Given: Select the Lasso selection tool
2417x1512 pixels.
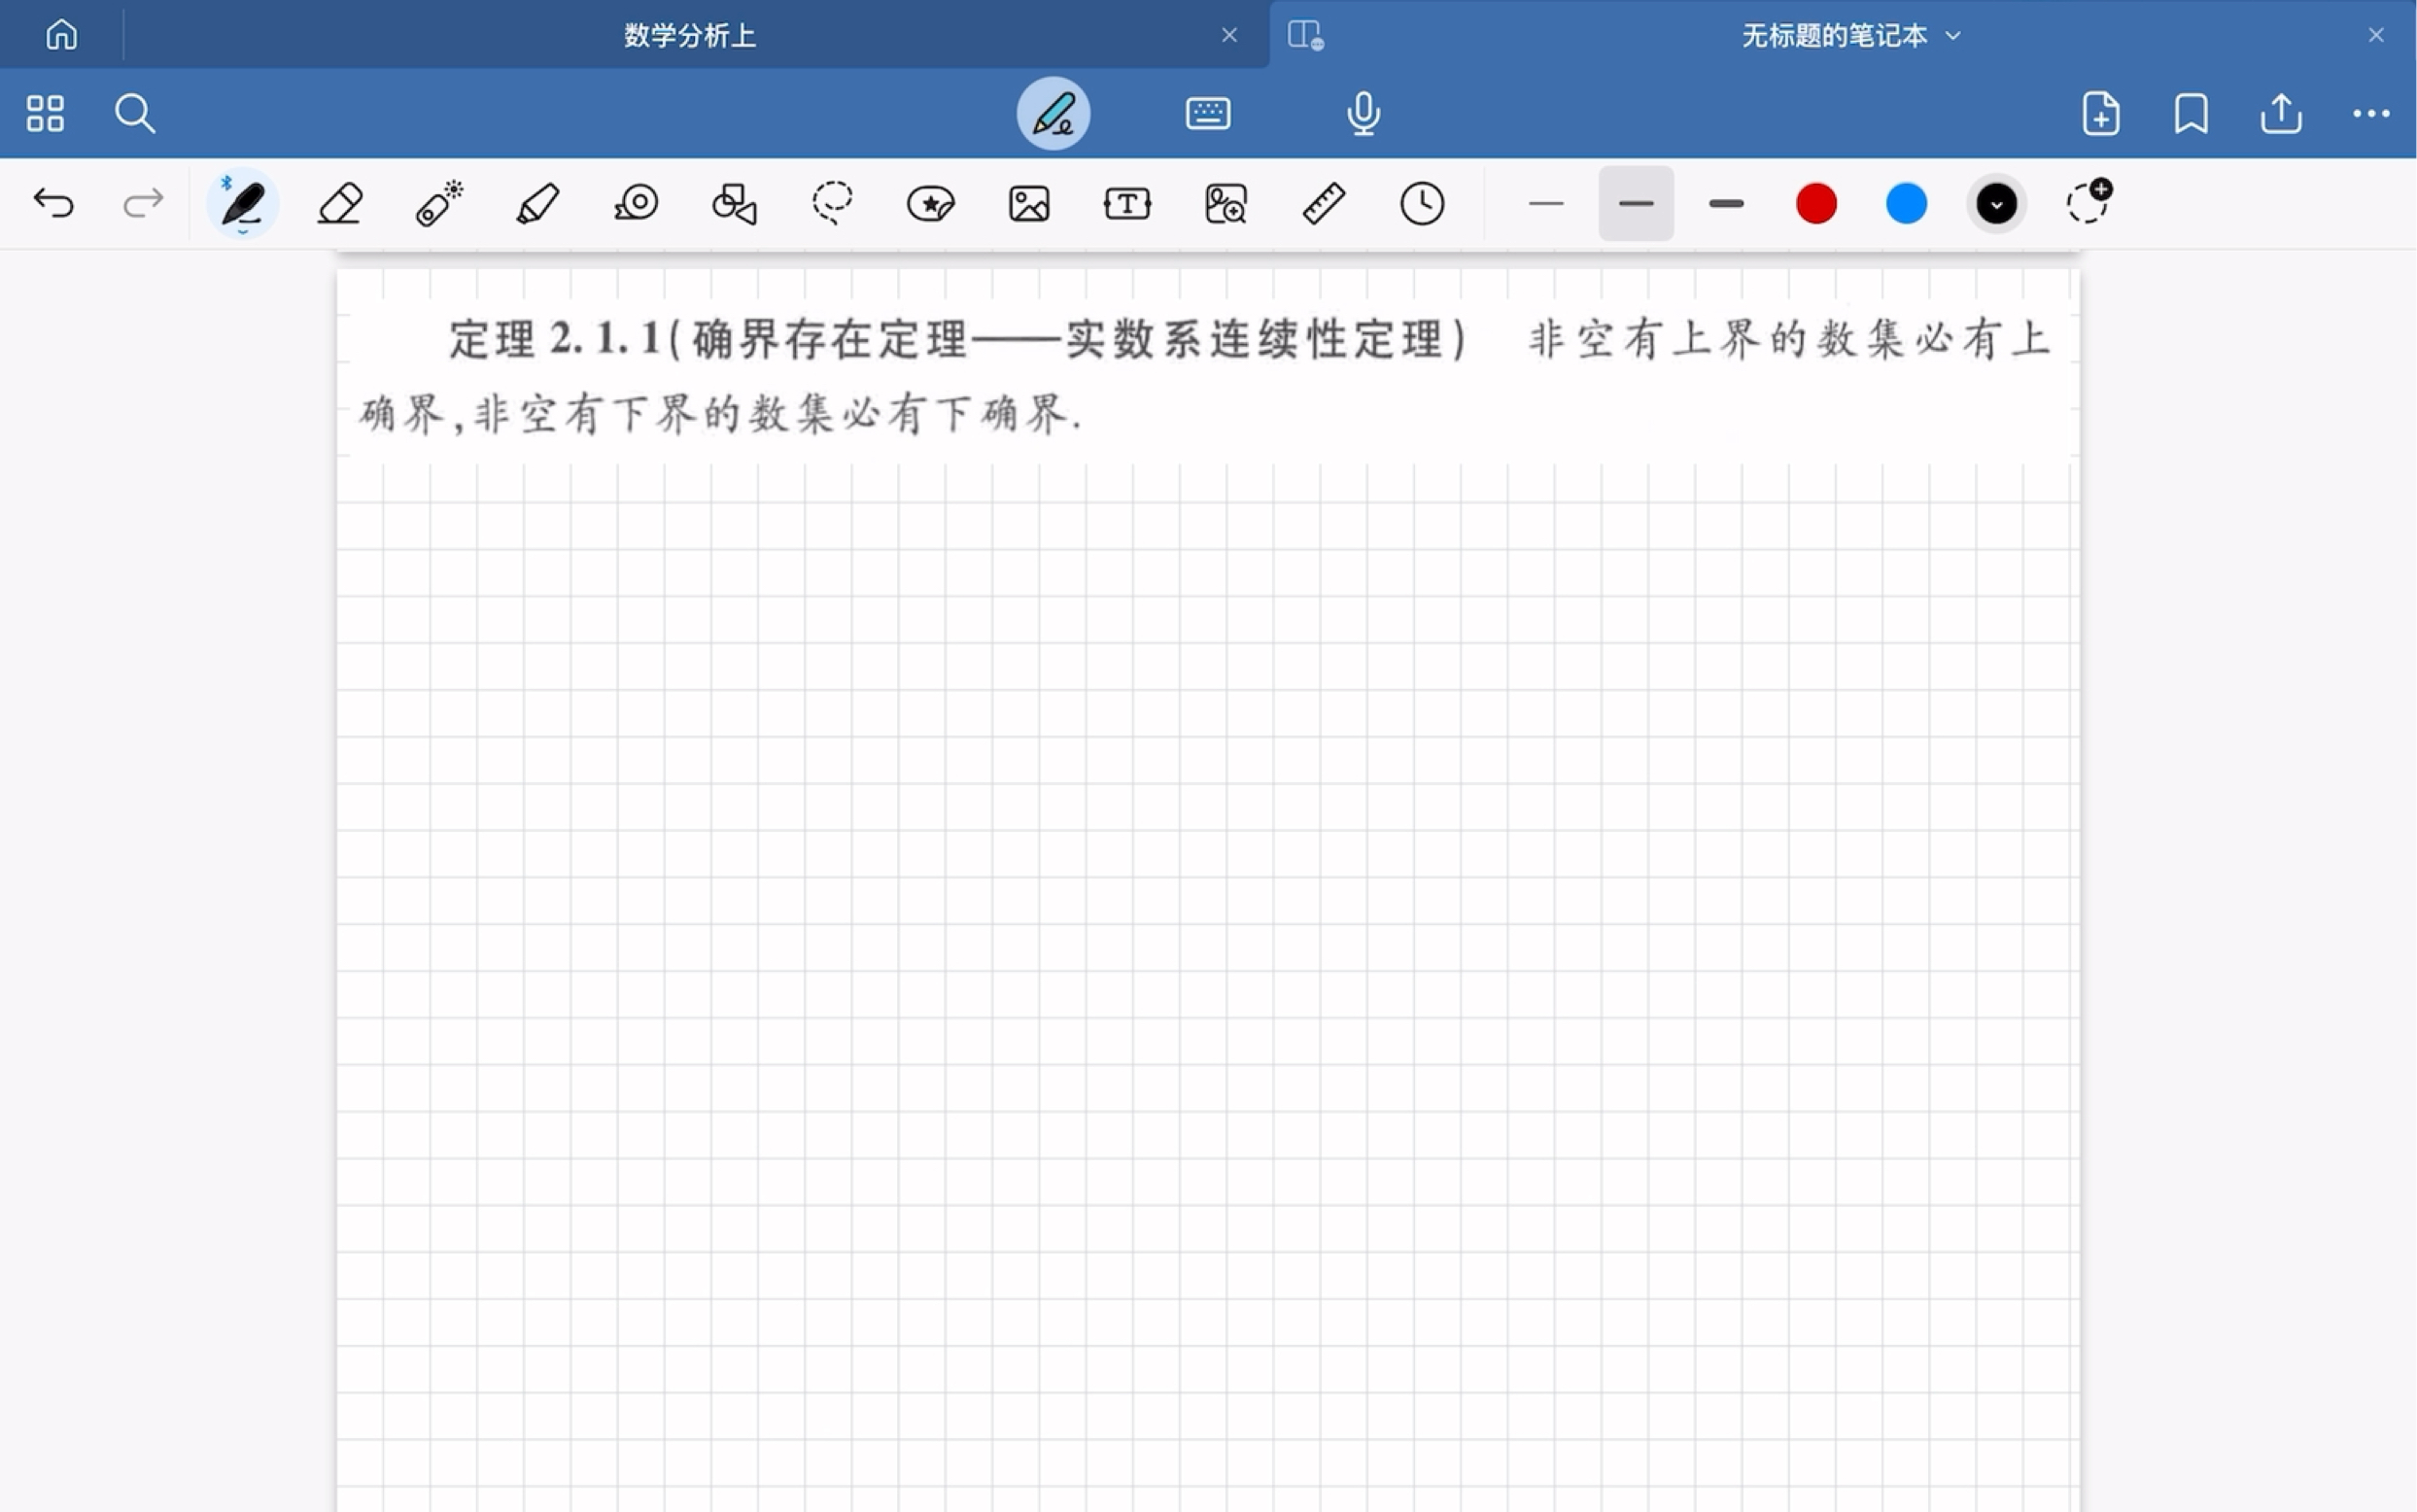Looking at the screenshot, I should 832,203.
